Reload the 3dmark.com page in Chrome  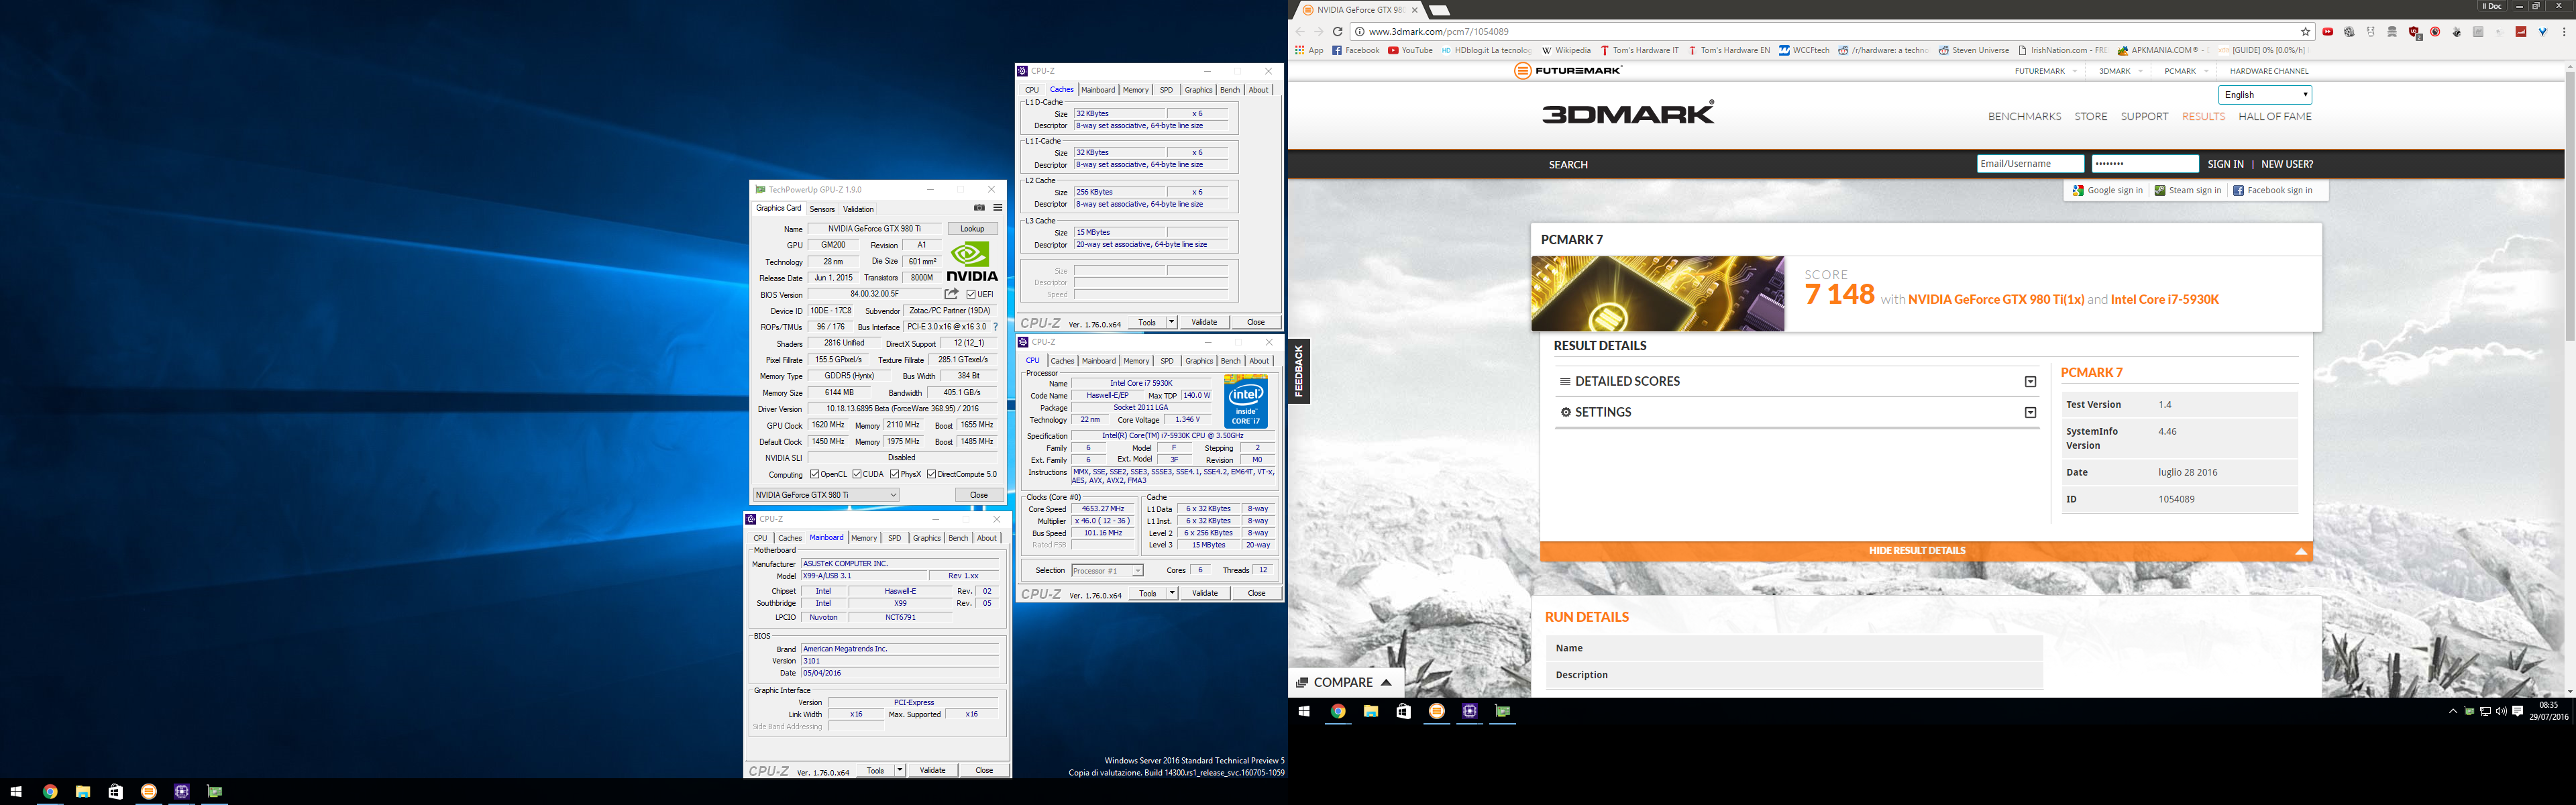tap(1337, 31)
